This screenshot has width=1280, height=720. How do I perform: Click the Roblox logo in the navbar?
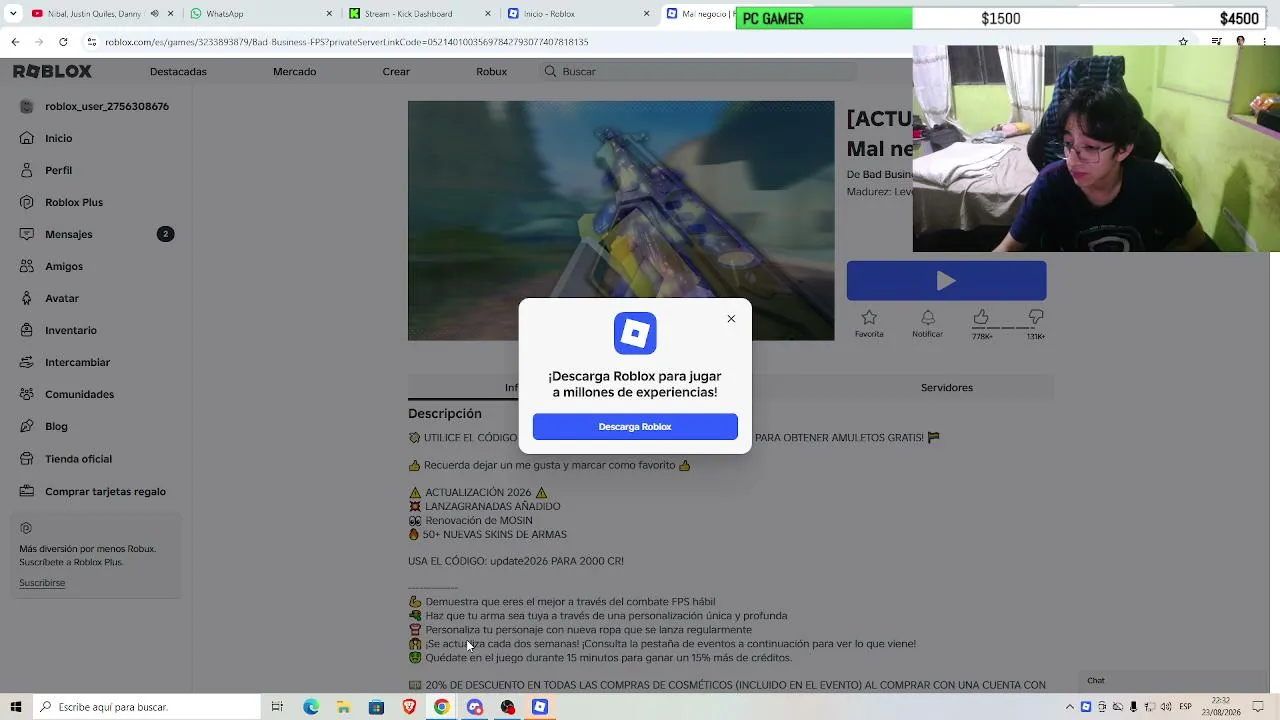[x=52, y=72]
